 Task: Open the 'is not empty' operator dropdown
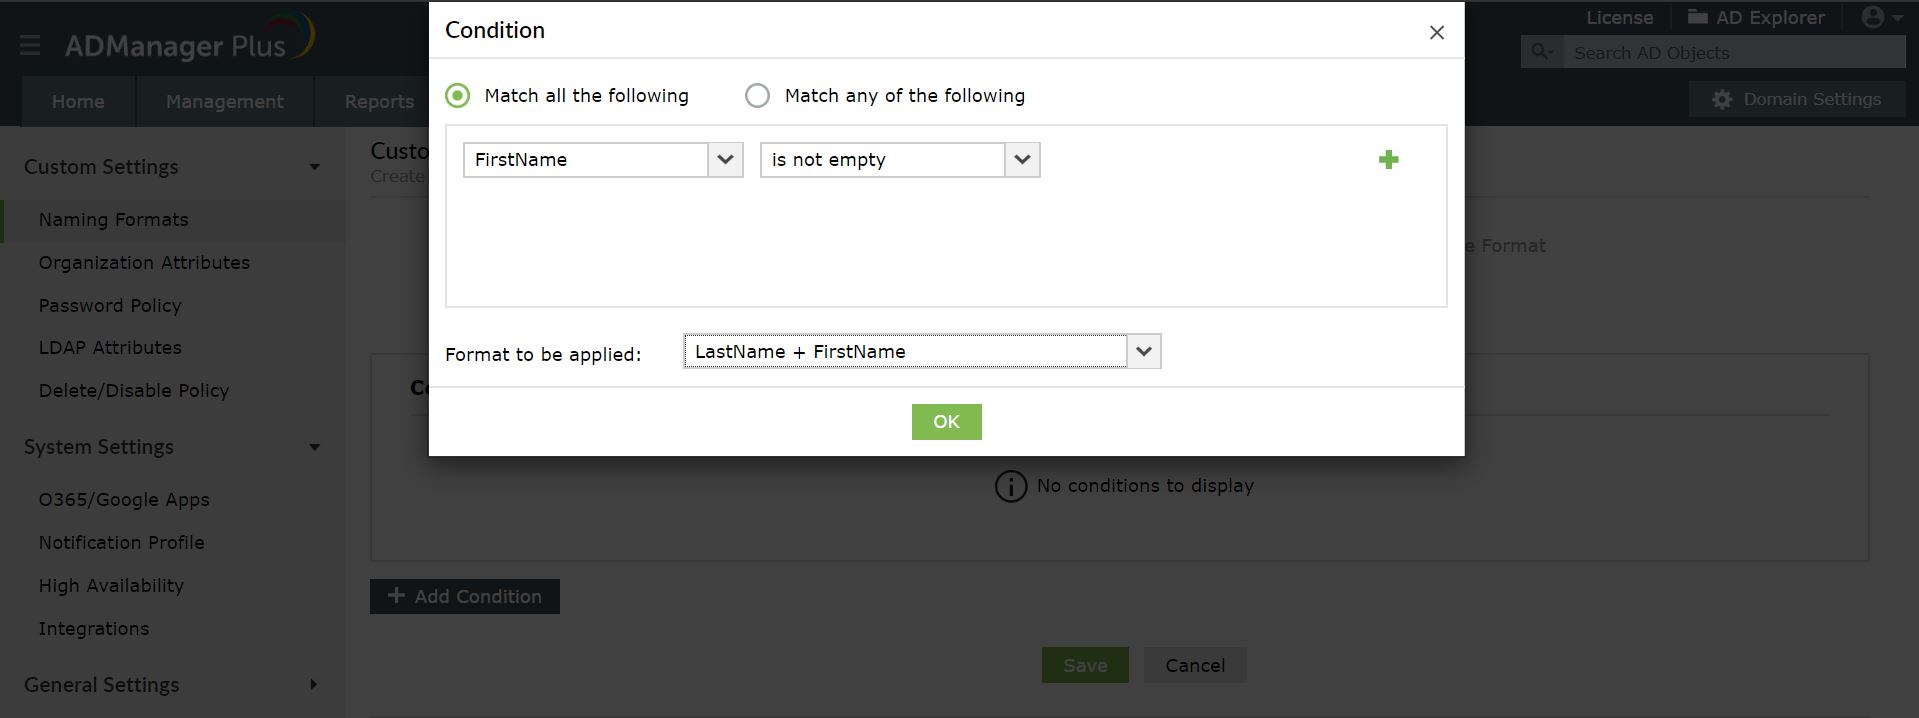pos(1022,160)
